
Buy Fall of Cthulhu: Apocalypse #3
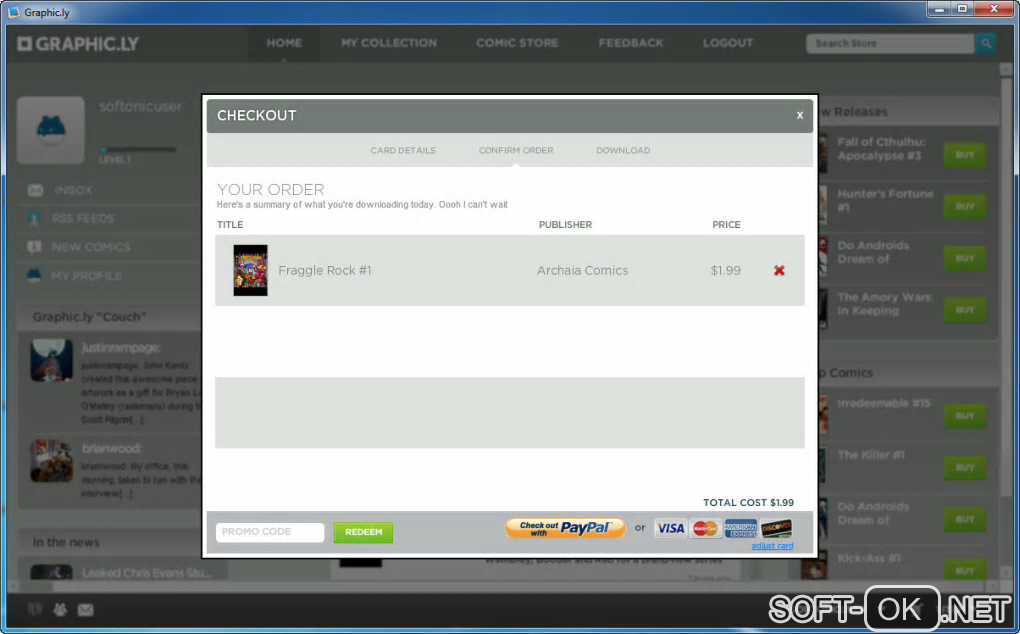click(x=965, y=155)
